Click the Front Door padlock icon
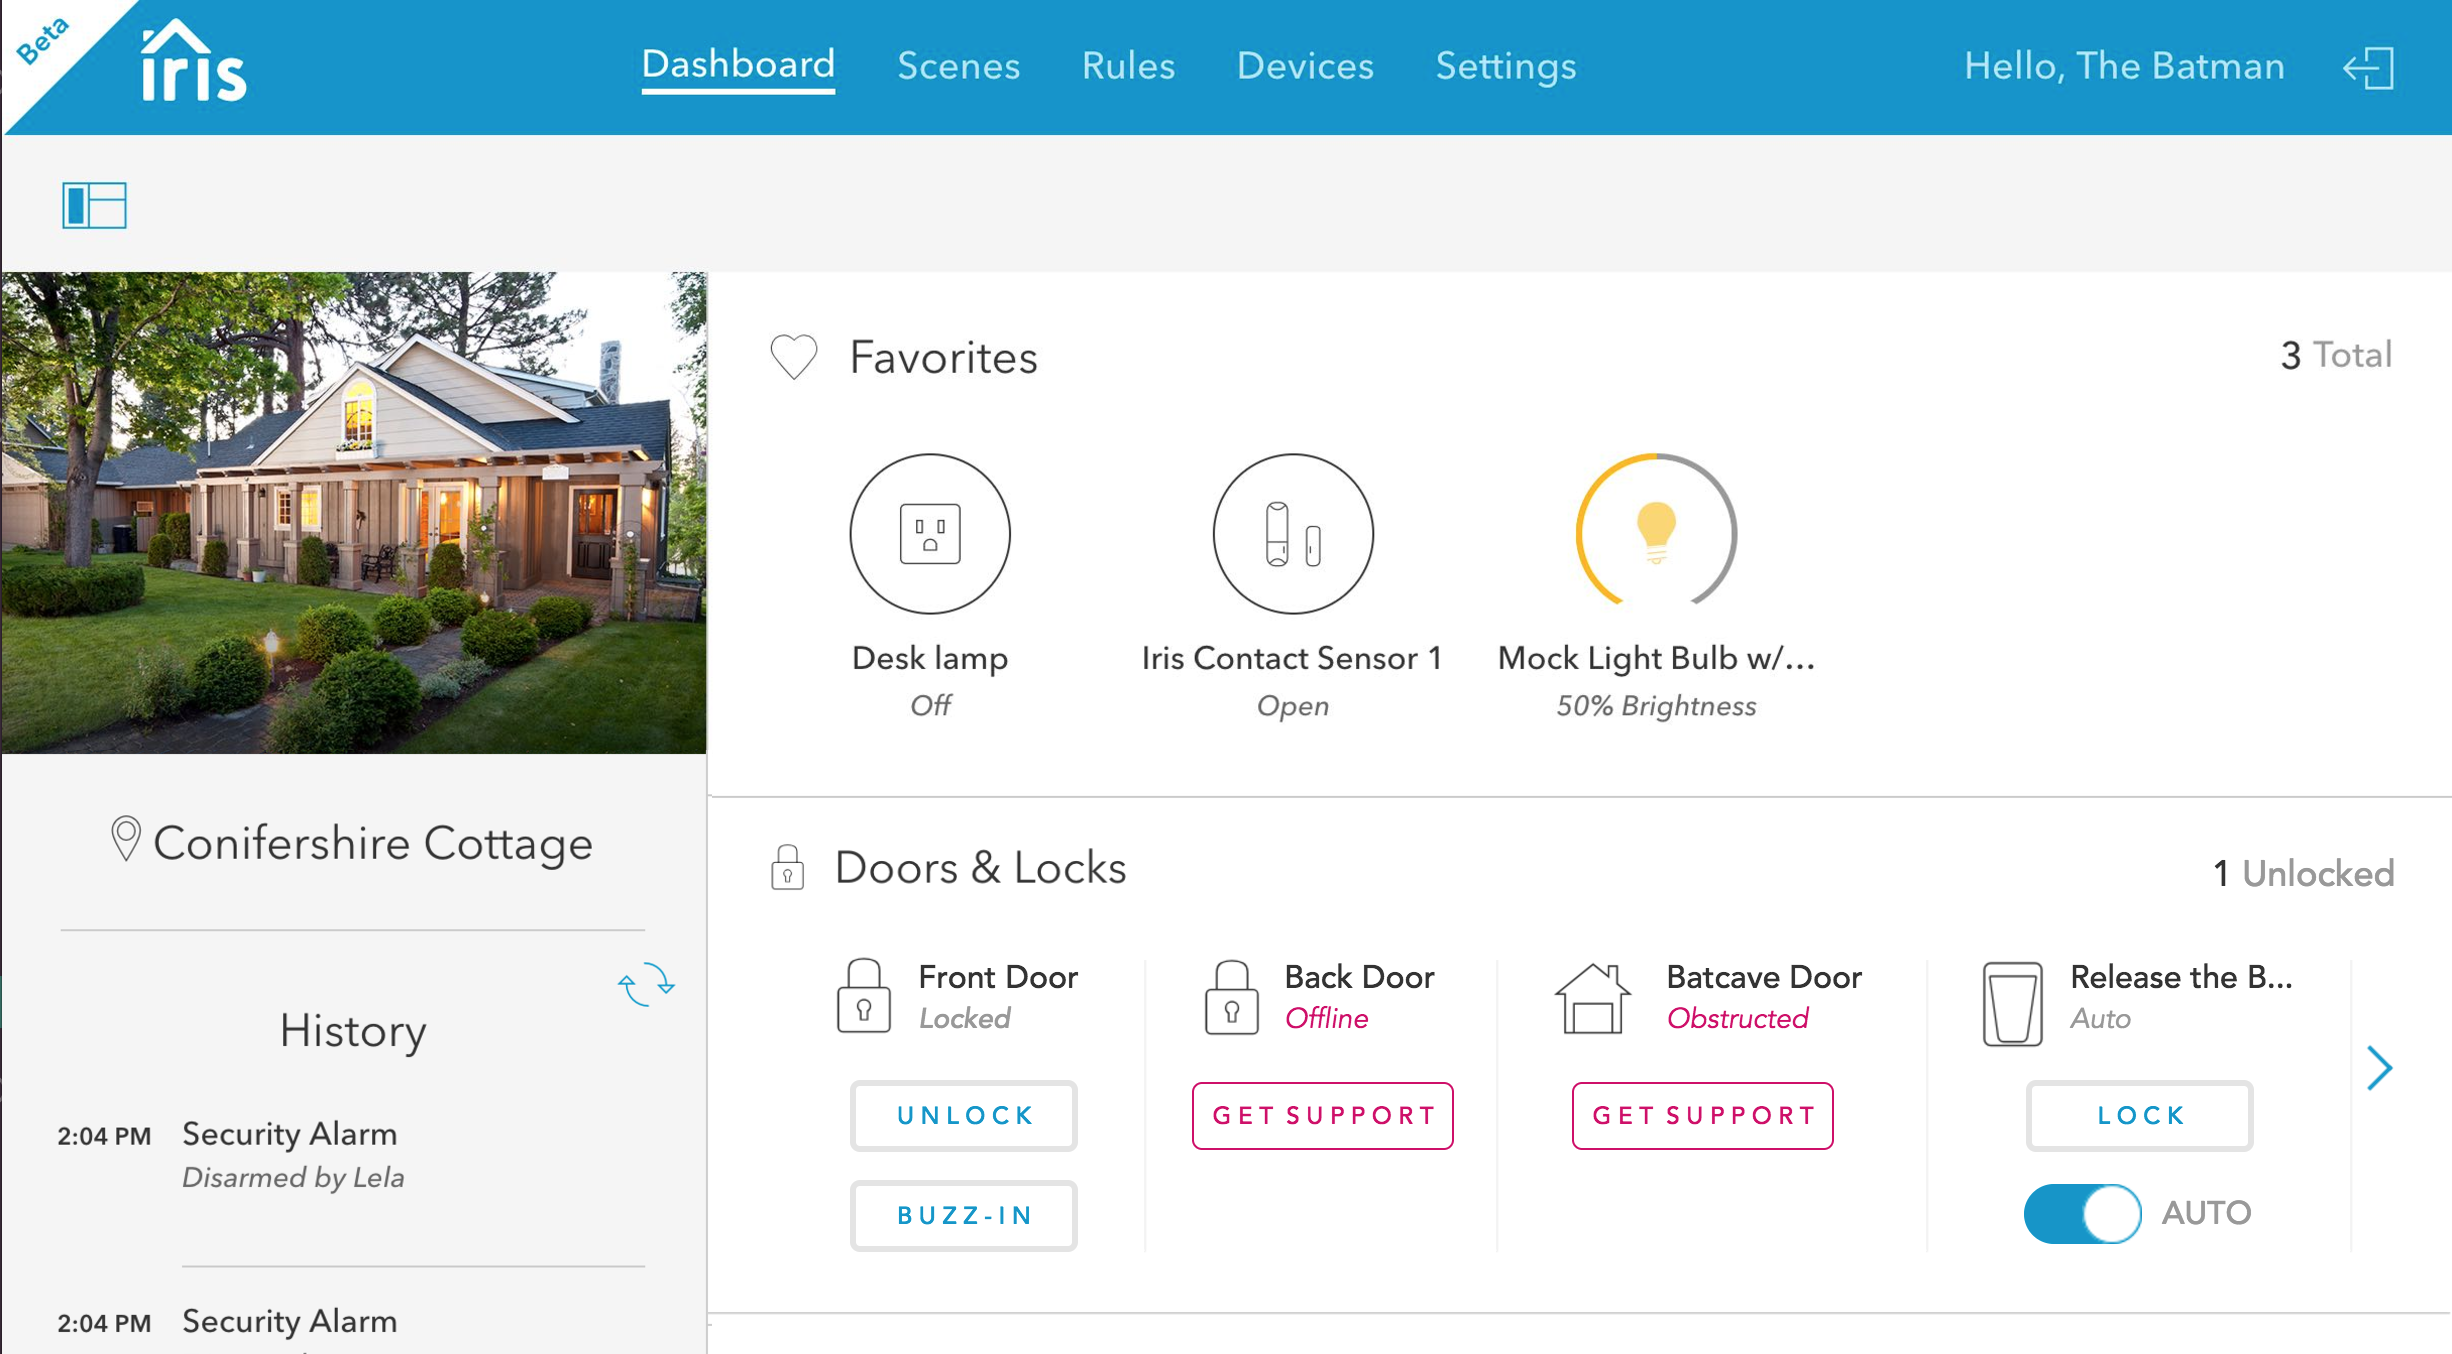The width and height of the screenshot is (2452, 1354). pos(863,996)
